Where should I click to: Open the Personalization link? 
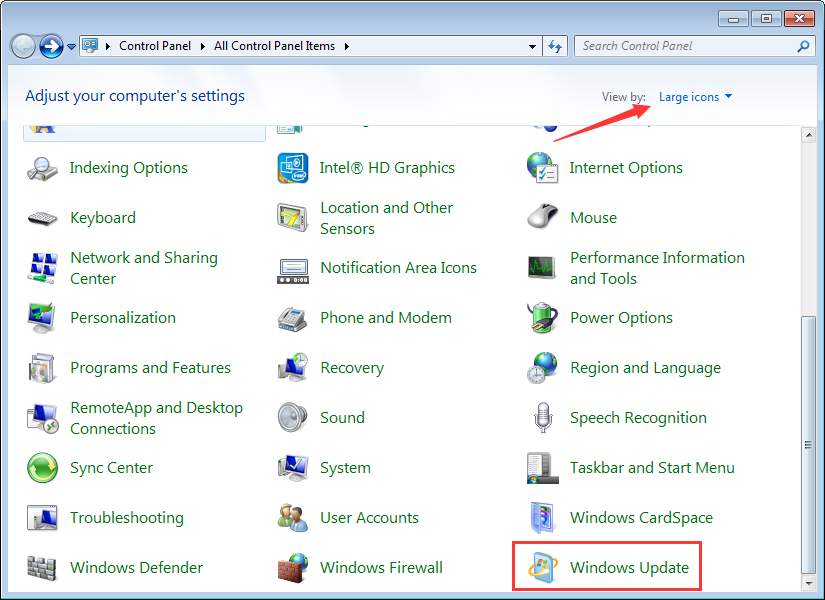(x=123, y=318)
